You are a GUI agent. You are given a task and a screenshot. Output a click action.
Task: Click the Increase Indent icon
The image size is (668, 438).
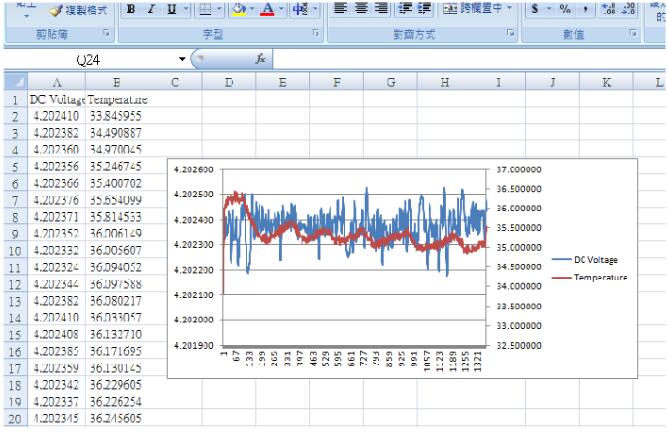(x=424, y=8)
